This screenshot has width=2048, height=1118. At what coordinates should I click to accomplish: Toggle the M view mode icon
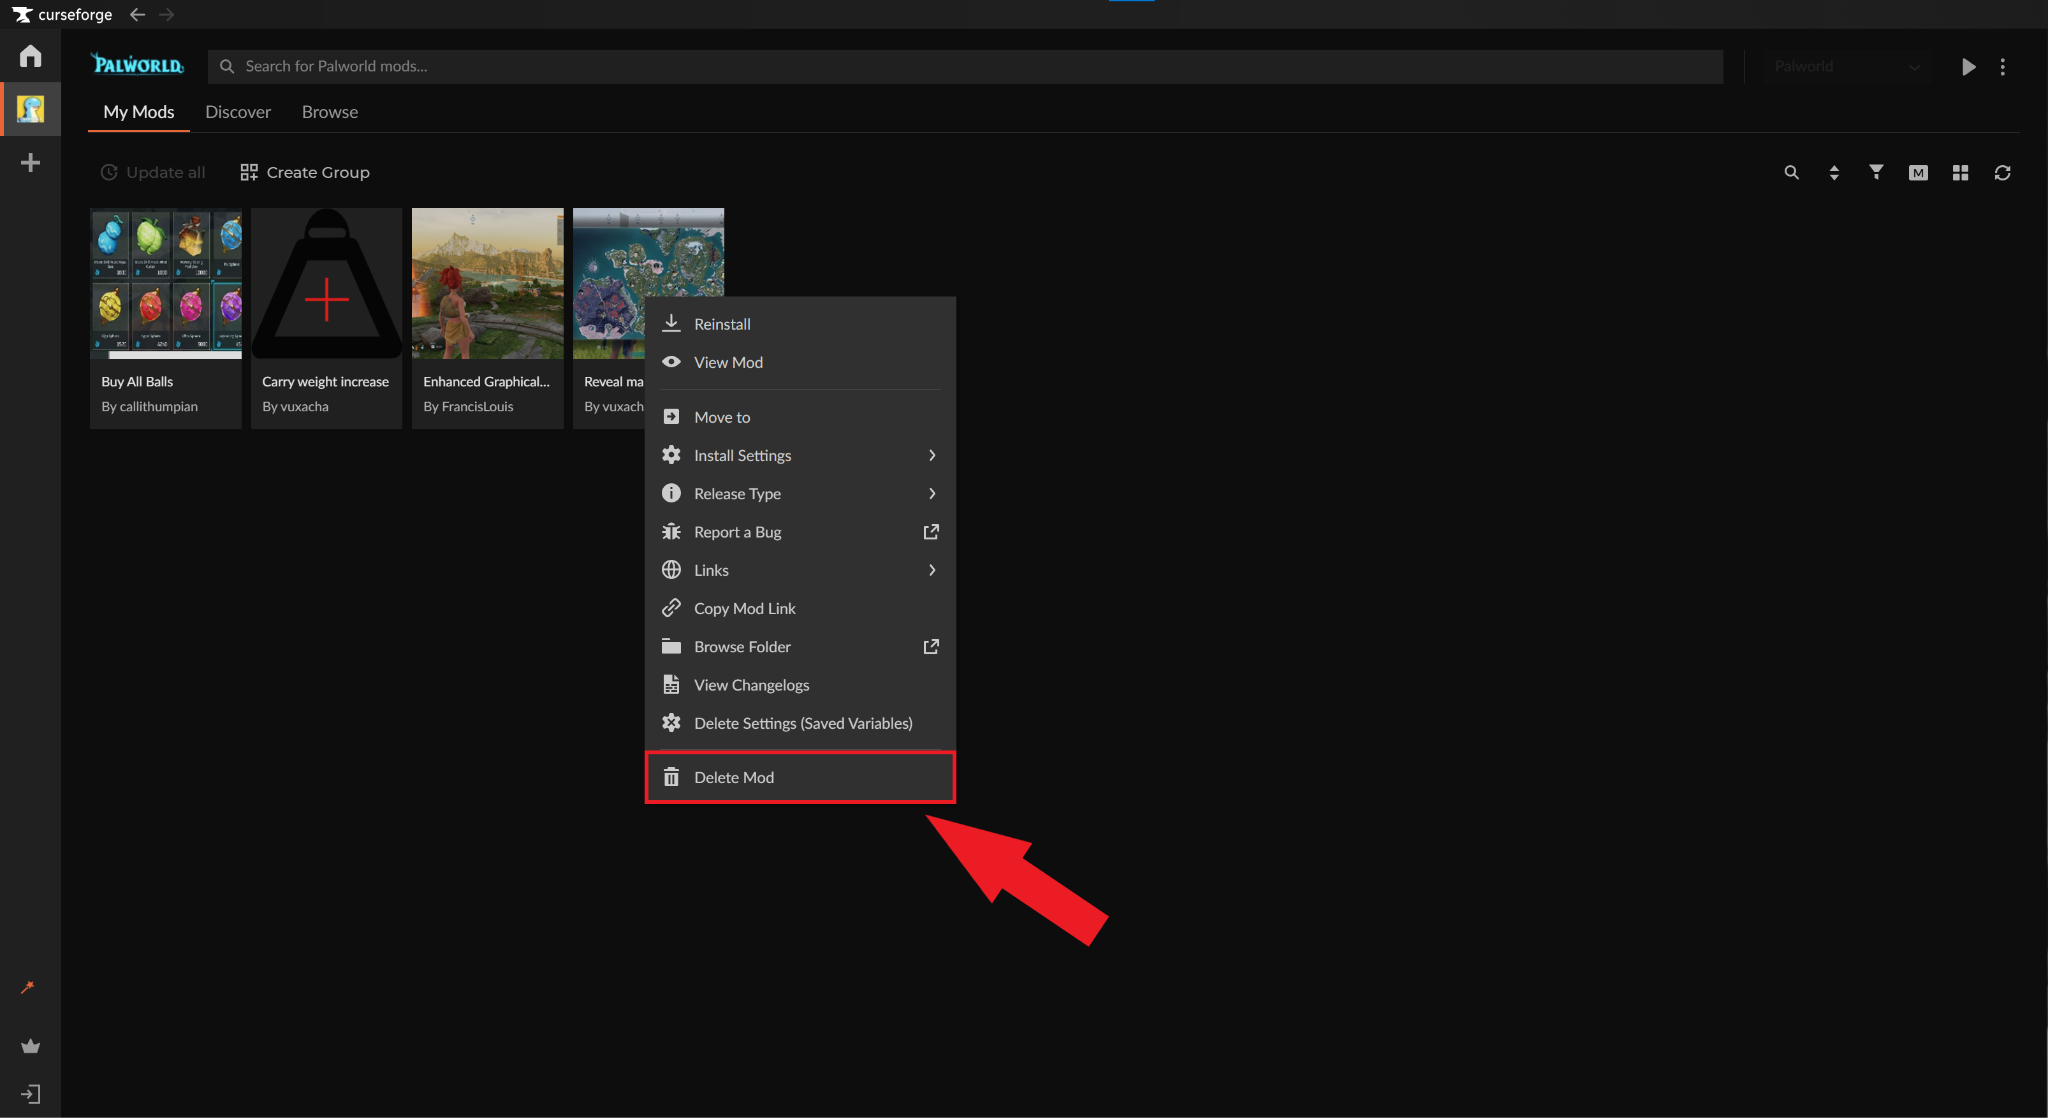[1918, 173]
